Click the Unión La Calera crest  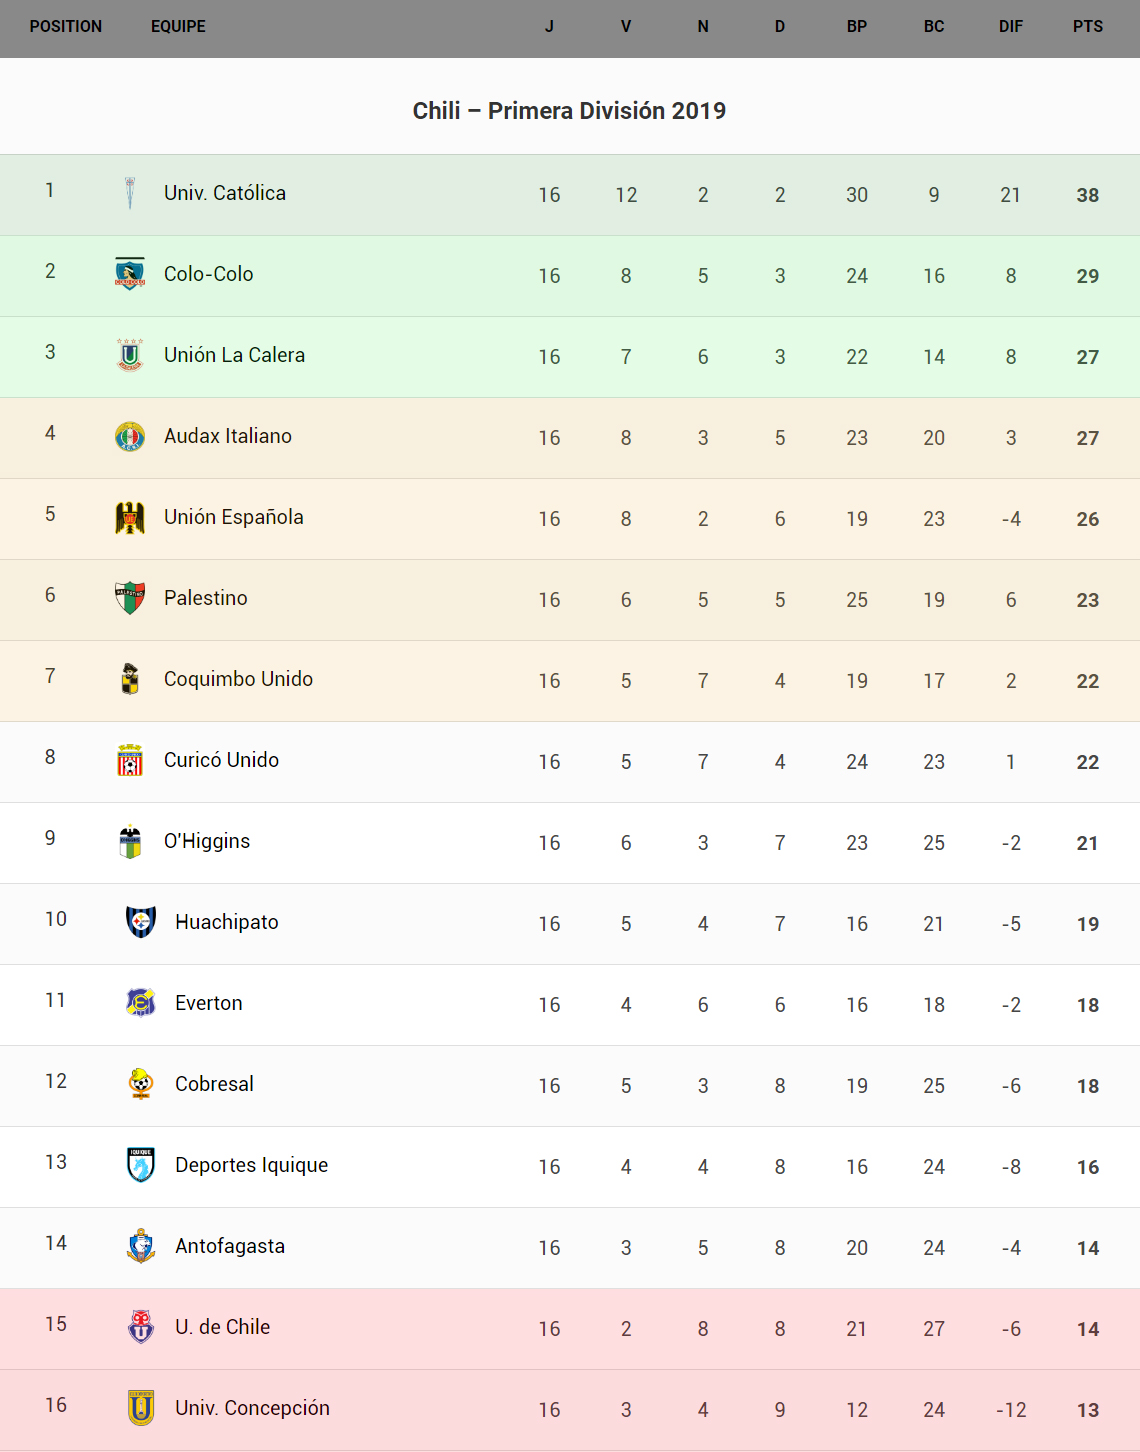click(x=130, y=355)
